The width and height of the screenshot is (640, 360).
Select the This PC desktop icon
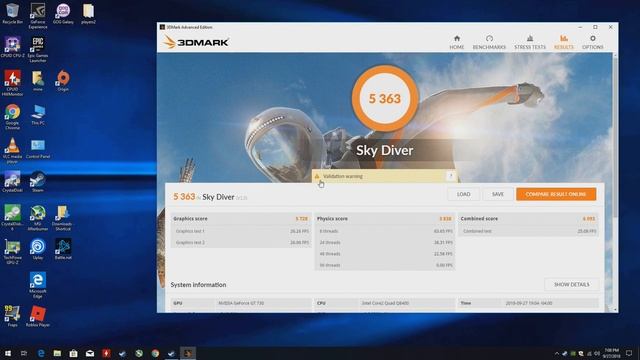point(38,114)
